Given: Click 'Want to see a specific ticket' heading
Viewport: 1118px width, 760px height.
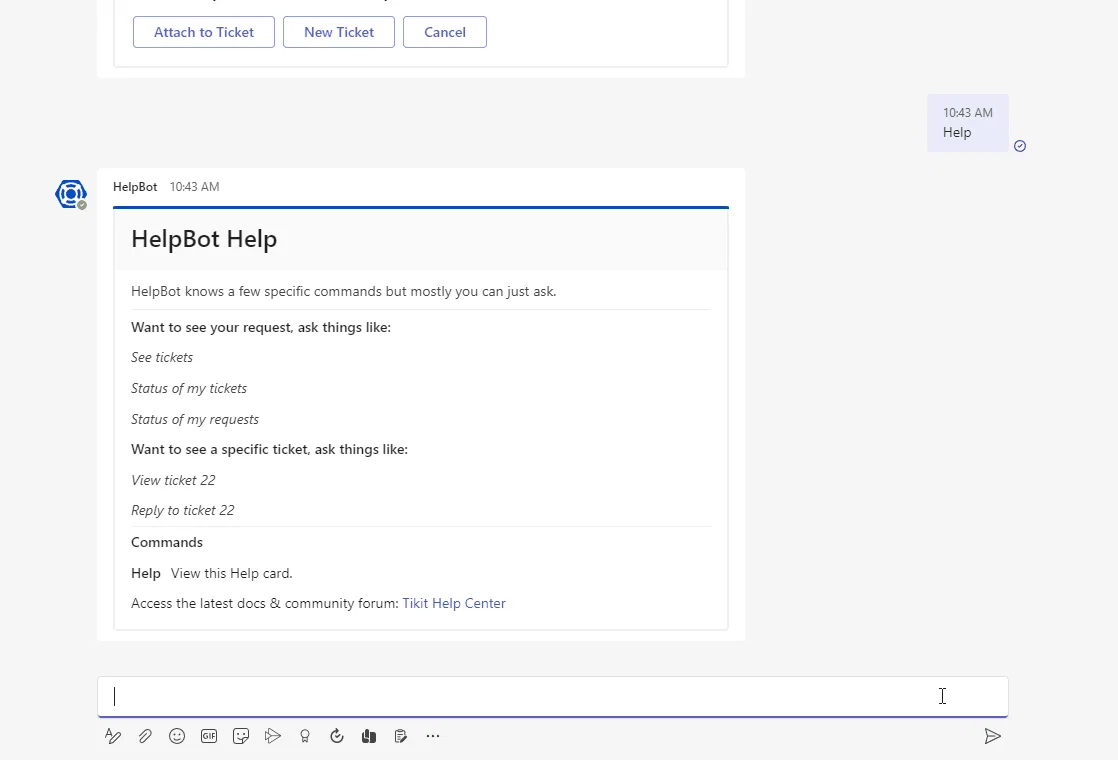Looking at the screenshot, I should (x=270, y=449).
